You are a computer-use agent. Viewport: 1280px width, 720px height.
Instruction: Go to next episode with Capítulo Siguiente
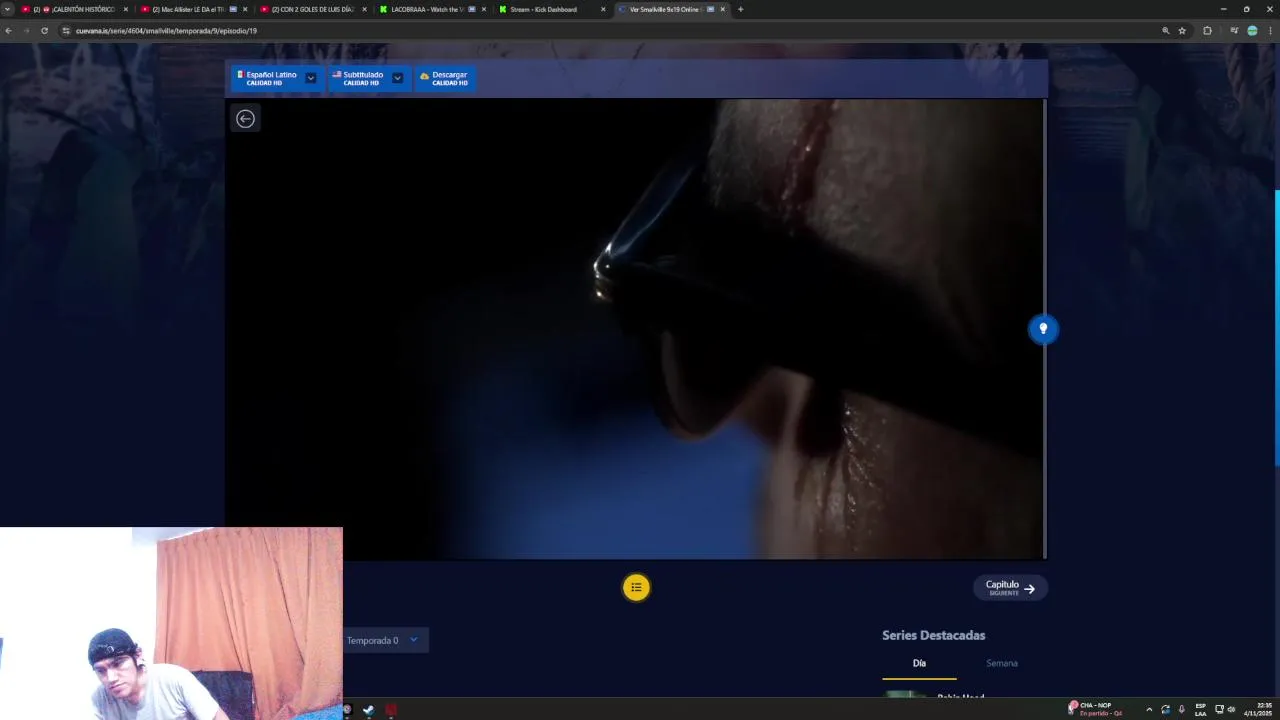coord(1010,588)
